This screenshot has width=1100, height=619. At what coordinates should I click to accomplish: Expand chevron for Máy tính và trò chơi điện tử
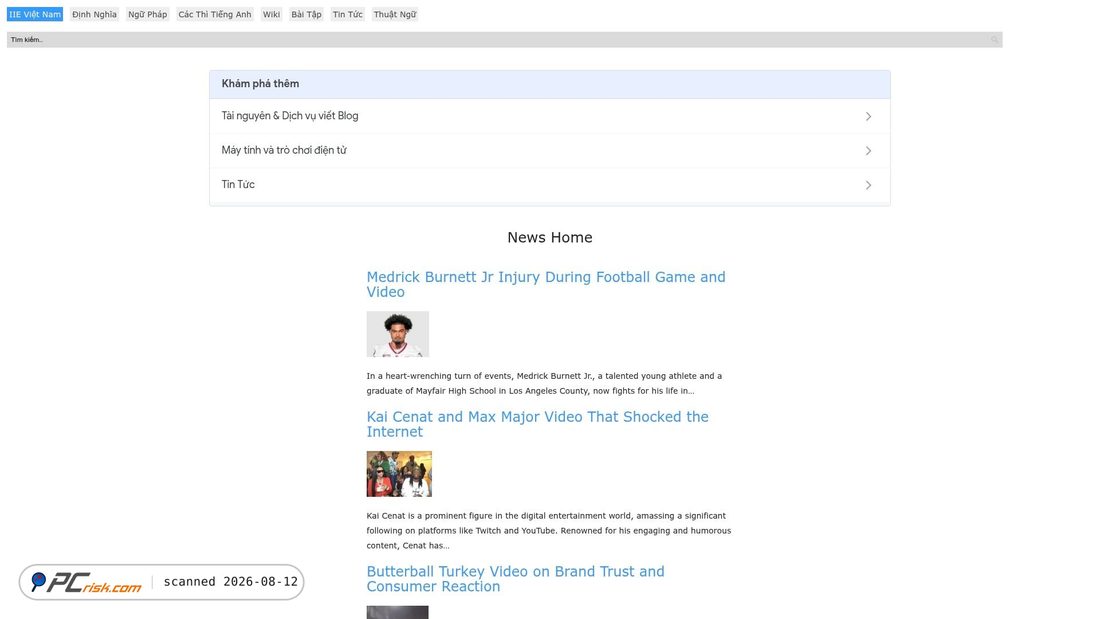pyautogui.click(x=868, y=151)
